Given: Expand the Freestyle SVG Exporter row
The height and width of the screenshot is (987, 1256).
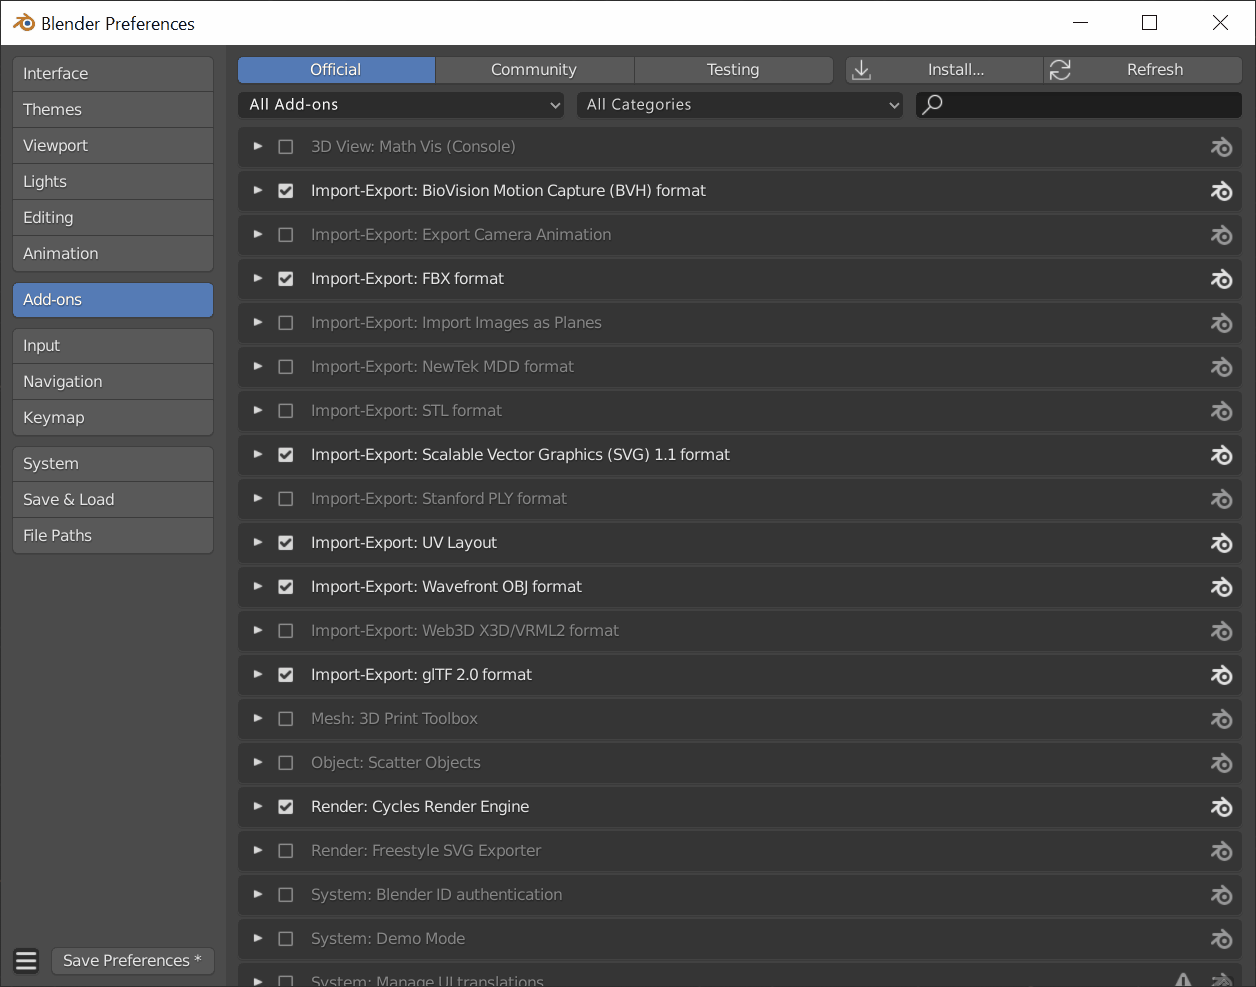Looking at the screenshot, I should click(258, 850).
